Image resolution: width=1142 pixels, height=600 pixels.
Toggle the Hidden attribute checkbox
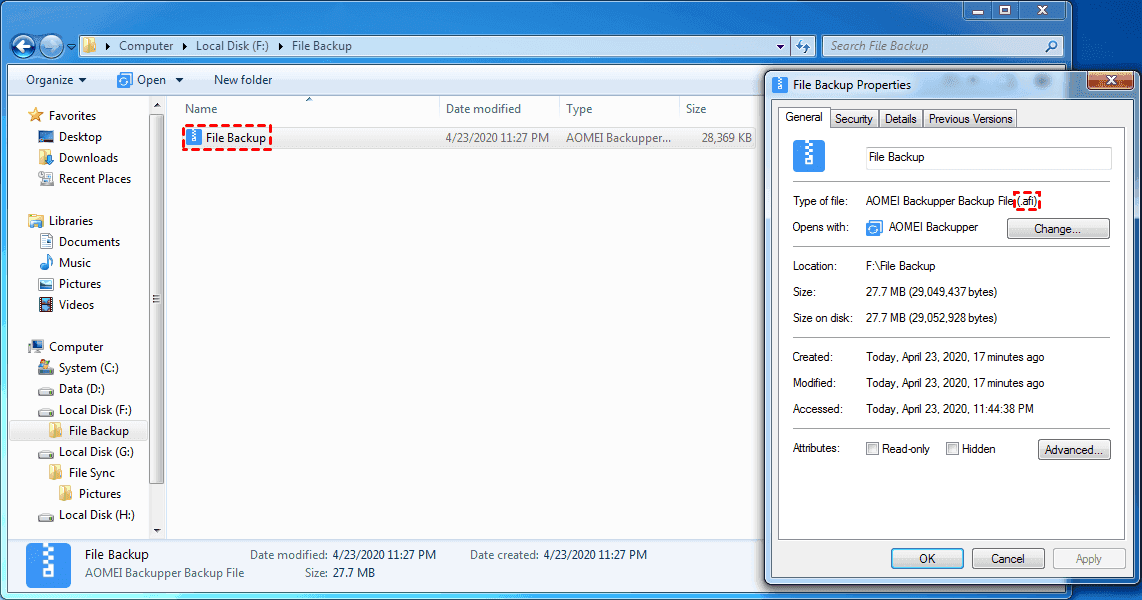point(952,449)
